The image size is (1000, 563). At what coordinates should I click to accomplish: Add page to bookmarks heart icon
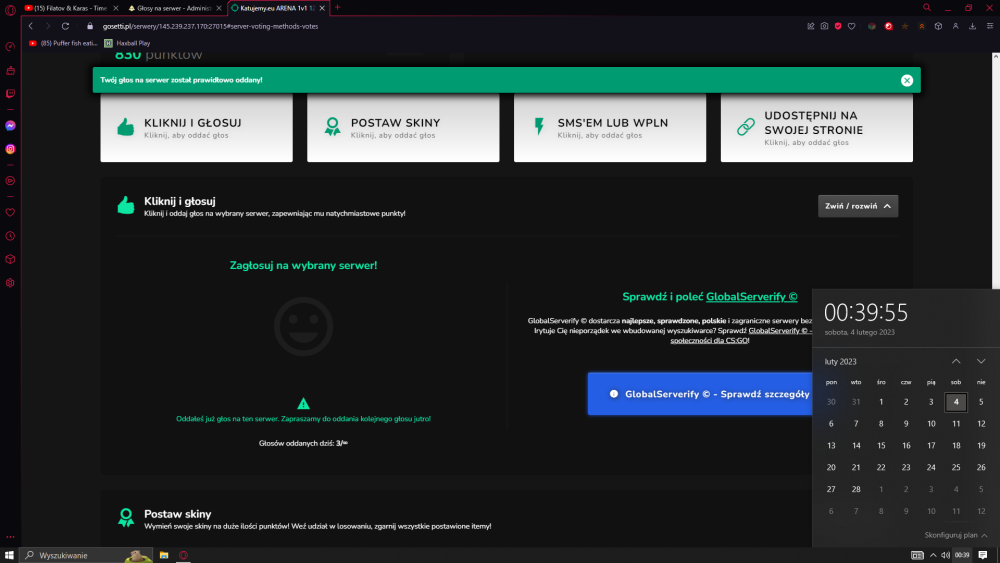tap(851, 26)
